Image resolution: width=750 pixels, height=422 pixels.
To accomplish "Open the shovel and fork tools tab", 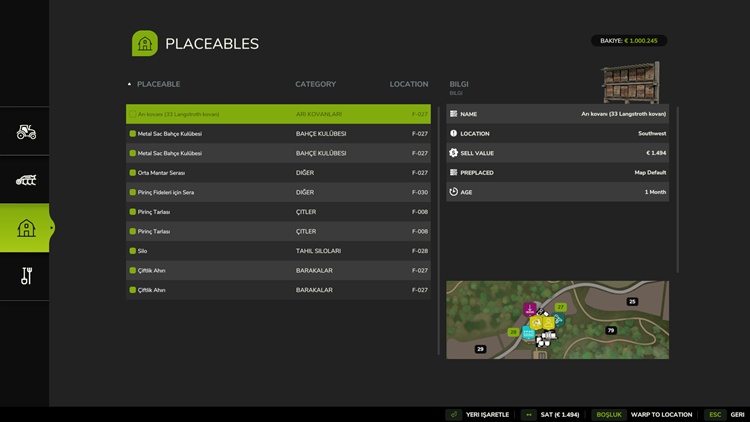I will (x=26, y=276).
